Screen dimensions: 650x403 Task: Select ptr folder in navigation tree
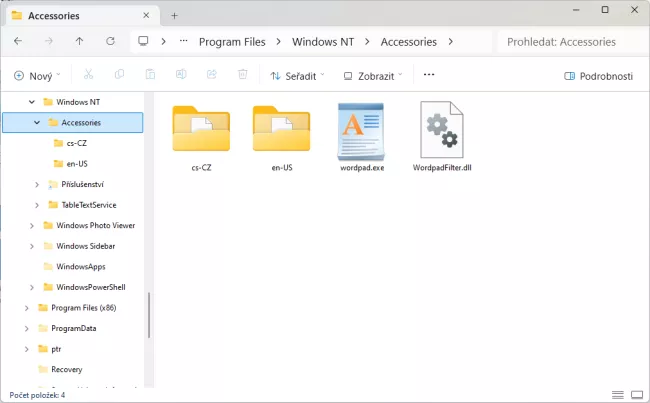pyautogui.click(x=56, y=349)
